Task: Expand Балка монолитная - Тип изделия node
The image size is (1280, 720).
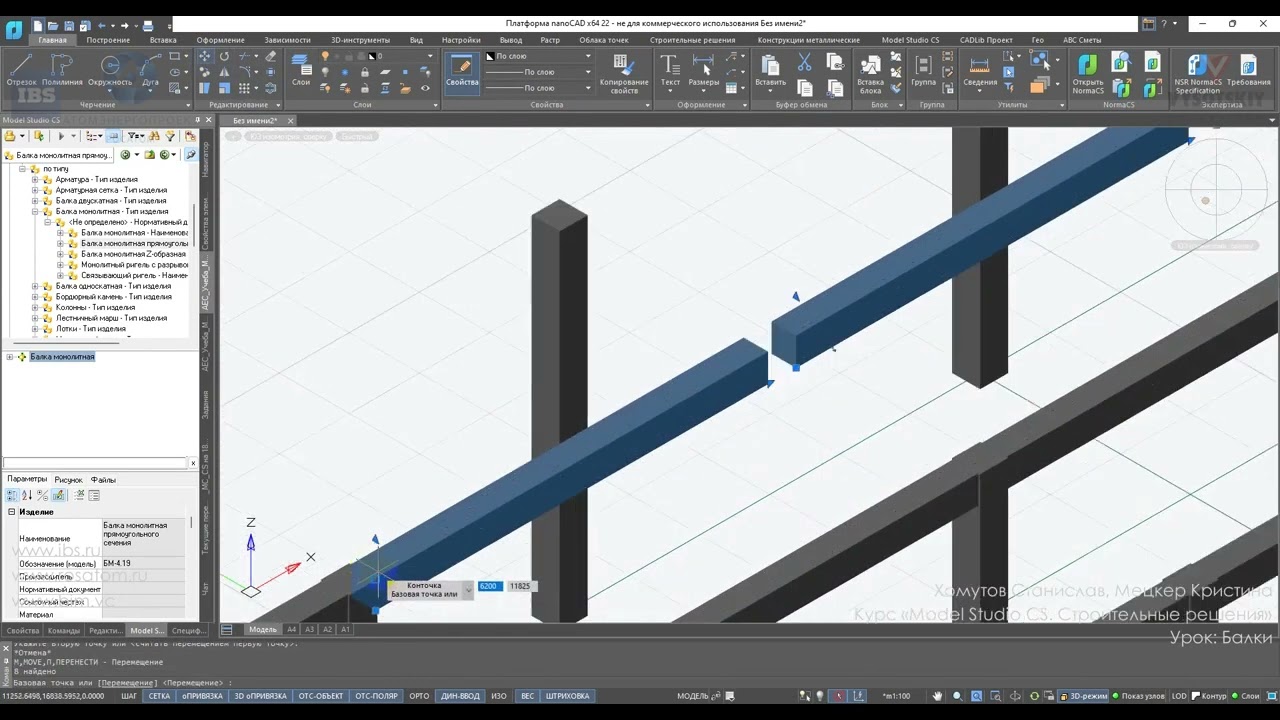Action: point(35,212)
